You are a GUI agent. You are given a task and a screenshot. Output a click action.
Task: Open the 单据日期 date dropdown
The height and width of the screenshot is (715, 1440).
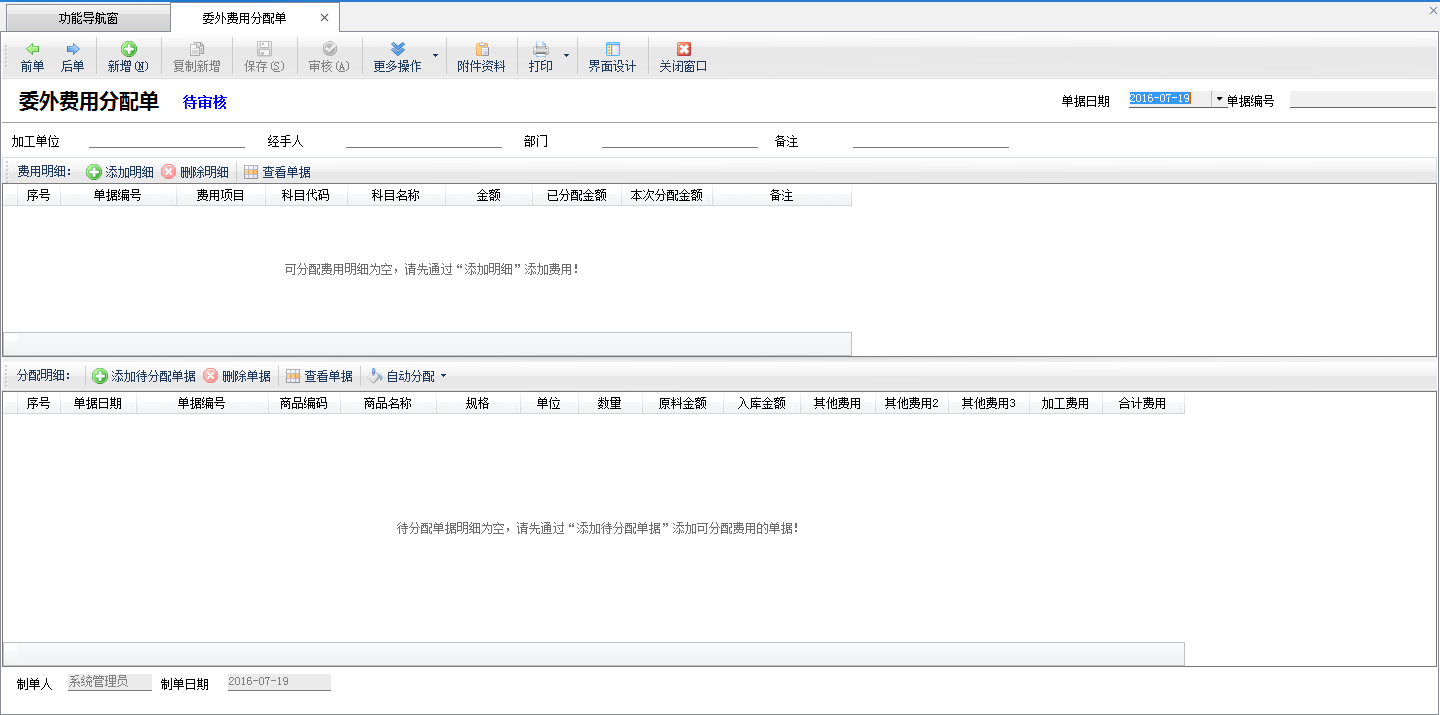point(1218,99)
